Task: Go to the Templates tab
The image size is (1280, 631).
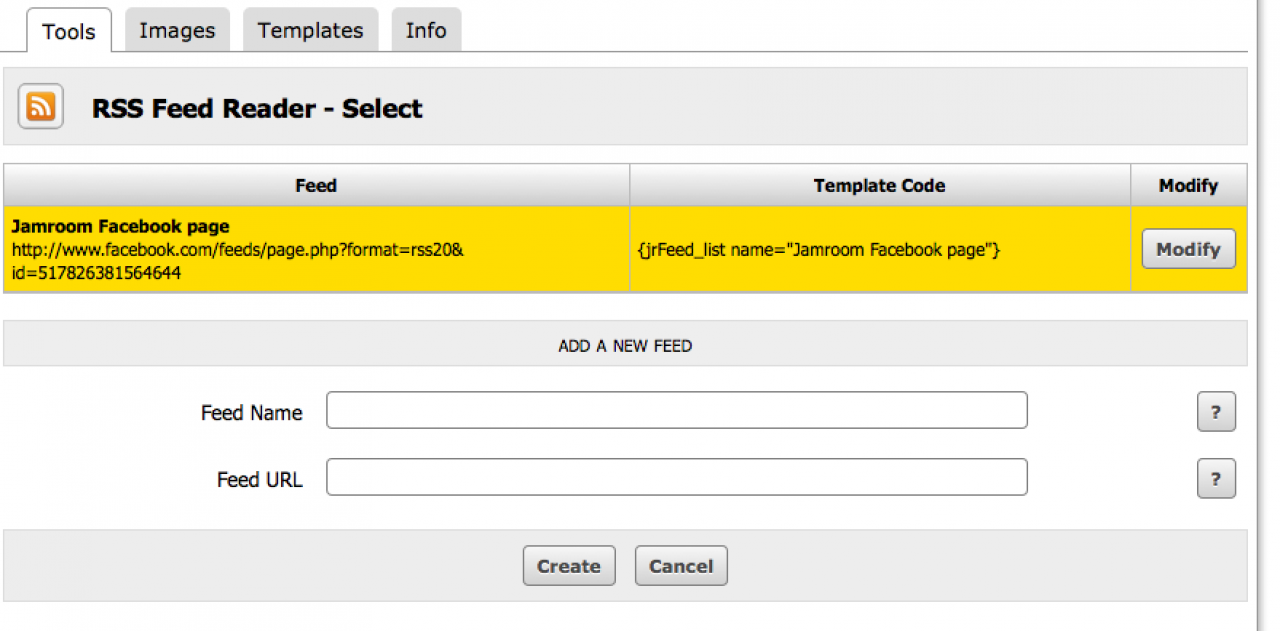Action: (x=310, y=31)
